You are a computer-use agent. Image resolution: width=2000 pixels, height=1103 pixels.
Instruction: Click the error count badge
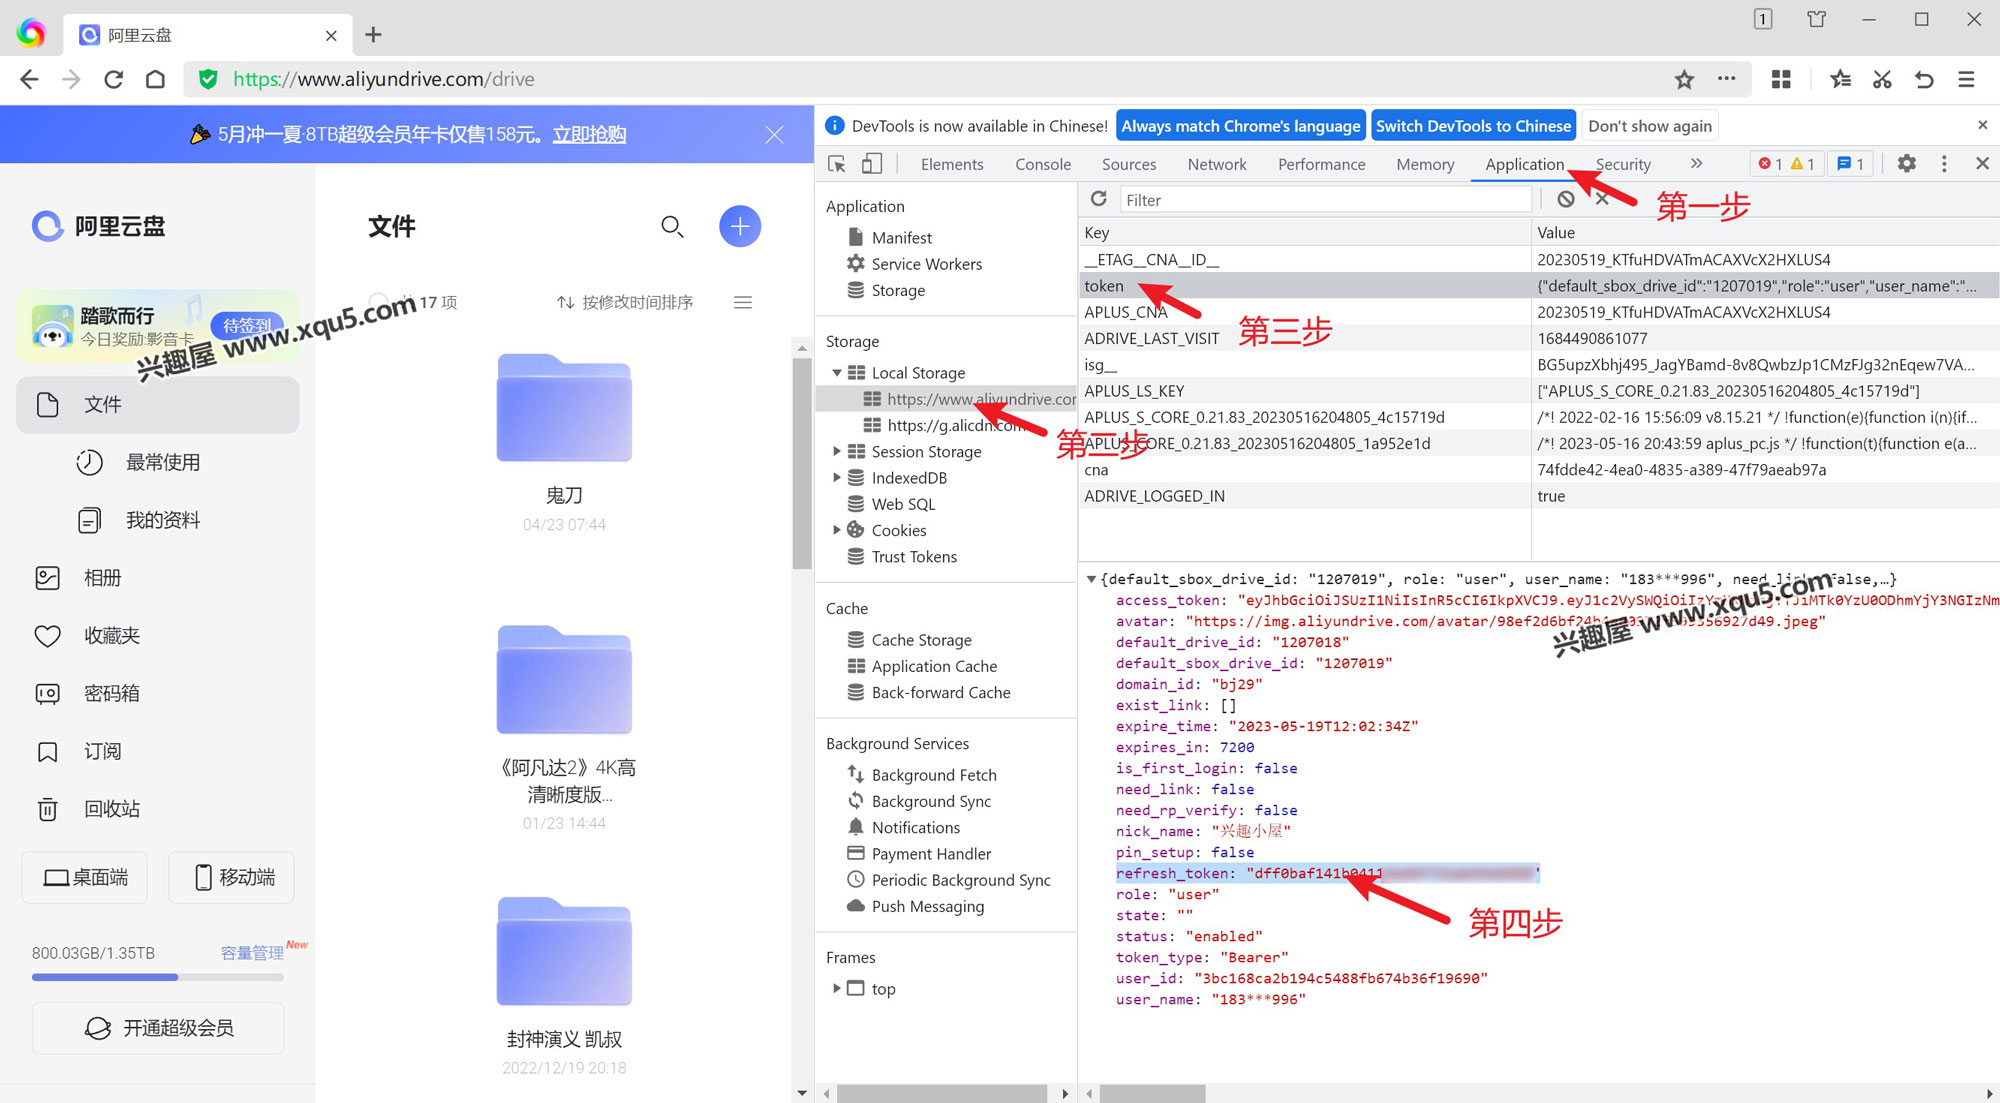pyautogui.click(x=1771, y=163)
